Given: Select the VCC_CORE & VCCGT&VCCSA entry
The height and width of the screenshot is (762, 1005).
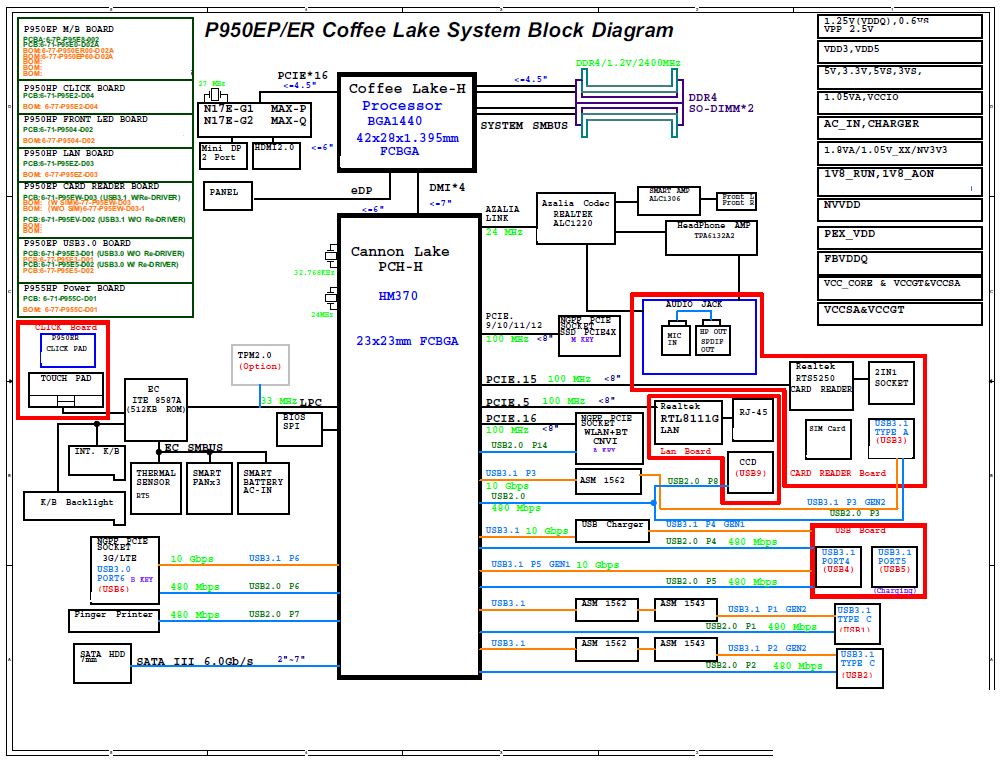Looking at the screenshot, I should coord(899,288).
